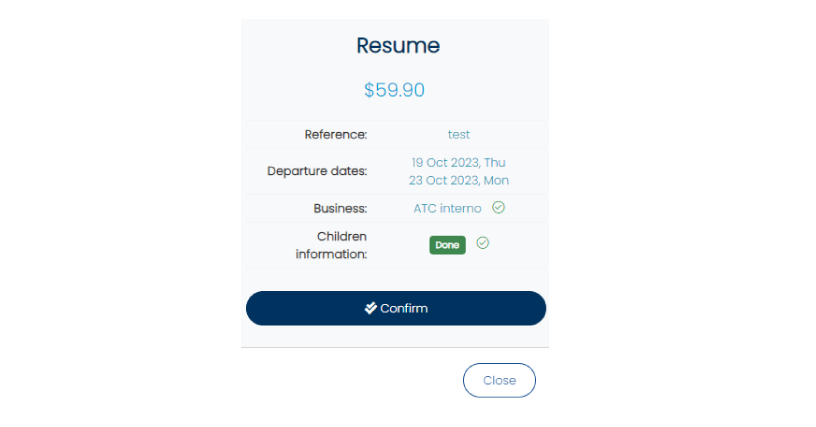Click the "Business:" label

pyautogui.click(x=340, y=208)
